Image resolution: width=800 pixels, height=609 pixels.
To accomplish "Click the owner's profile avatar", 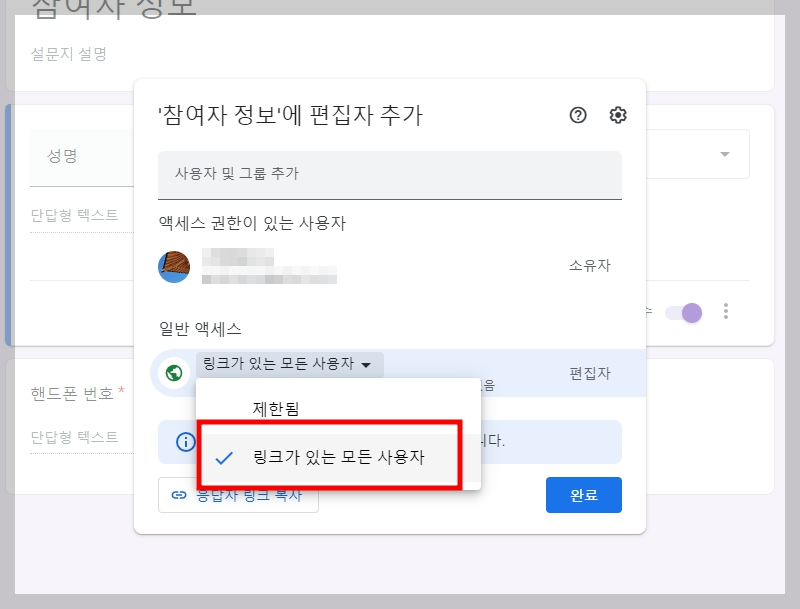I will click(172, 265).
